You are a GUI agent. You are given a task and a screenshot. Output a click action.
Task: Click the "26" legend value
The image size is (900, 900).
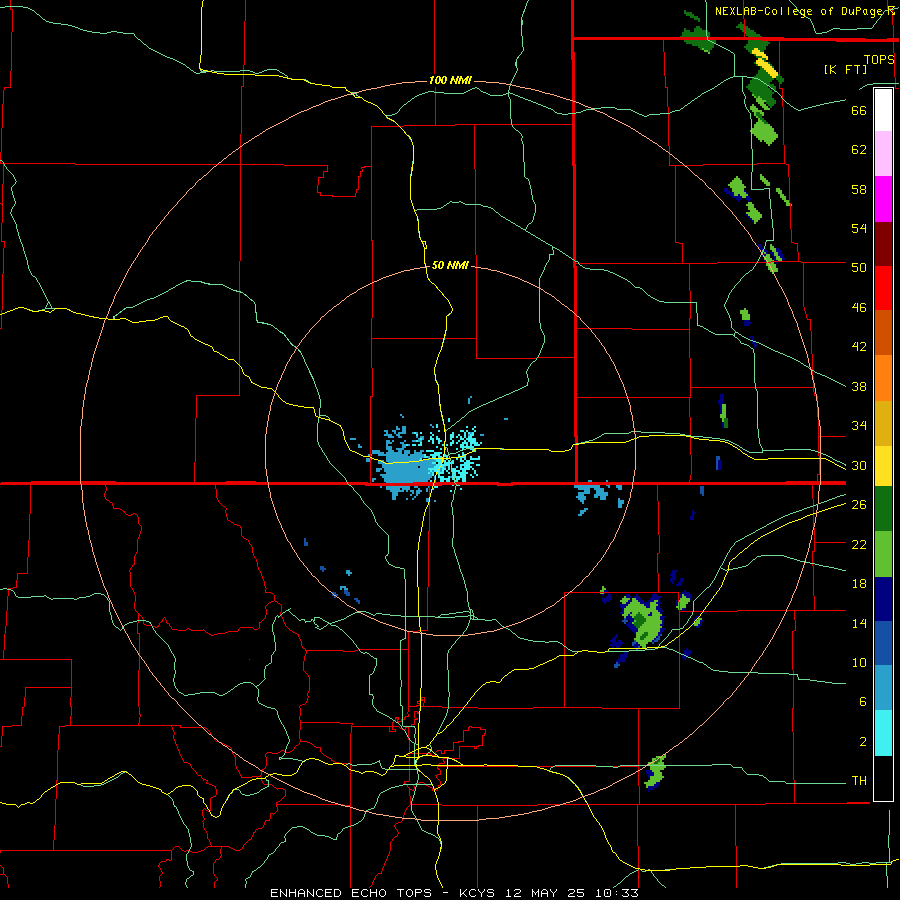pos(859,505)
